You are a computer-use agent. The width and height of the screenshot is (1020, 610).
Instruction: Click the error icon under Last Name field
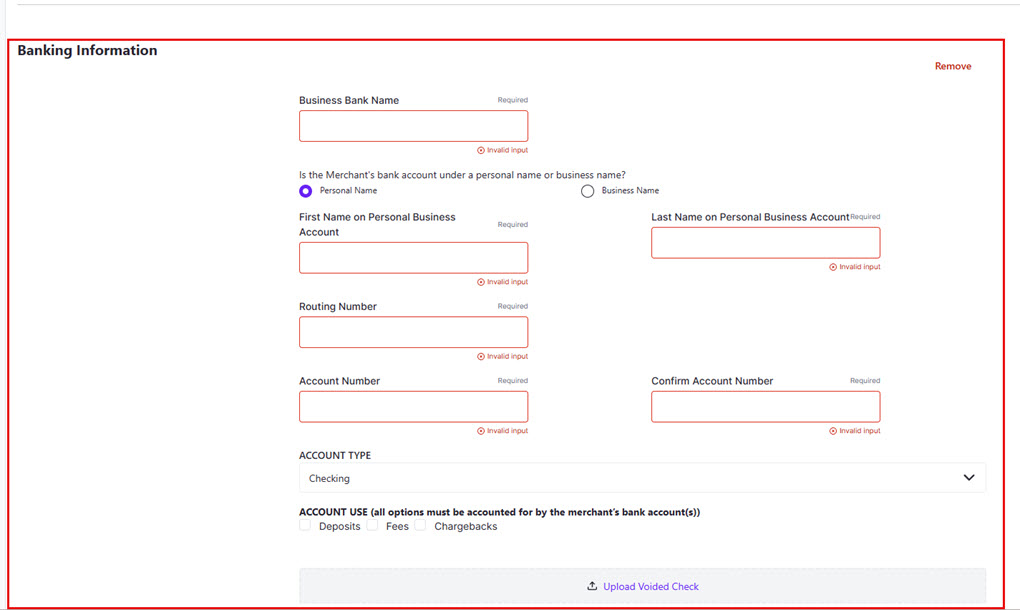pos(833,267)
